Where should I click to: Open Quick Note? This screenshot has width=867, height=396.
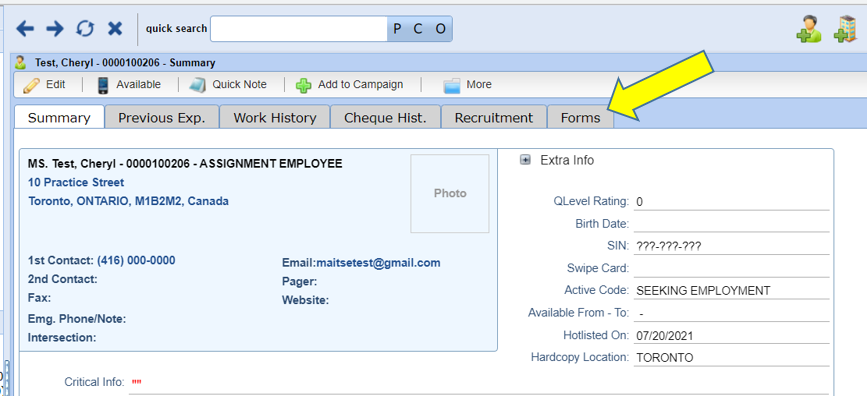[228, 85]
